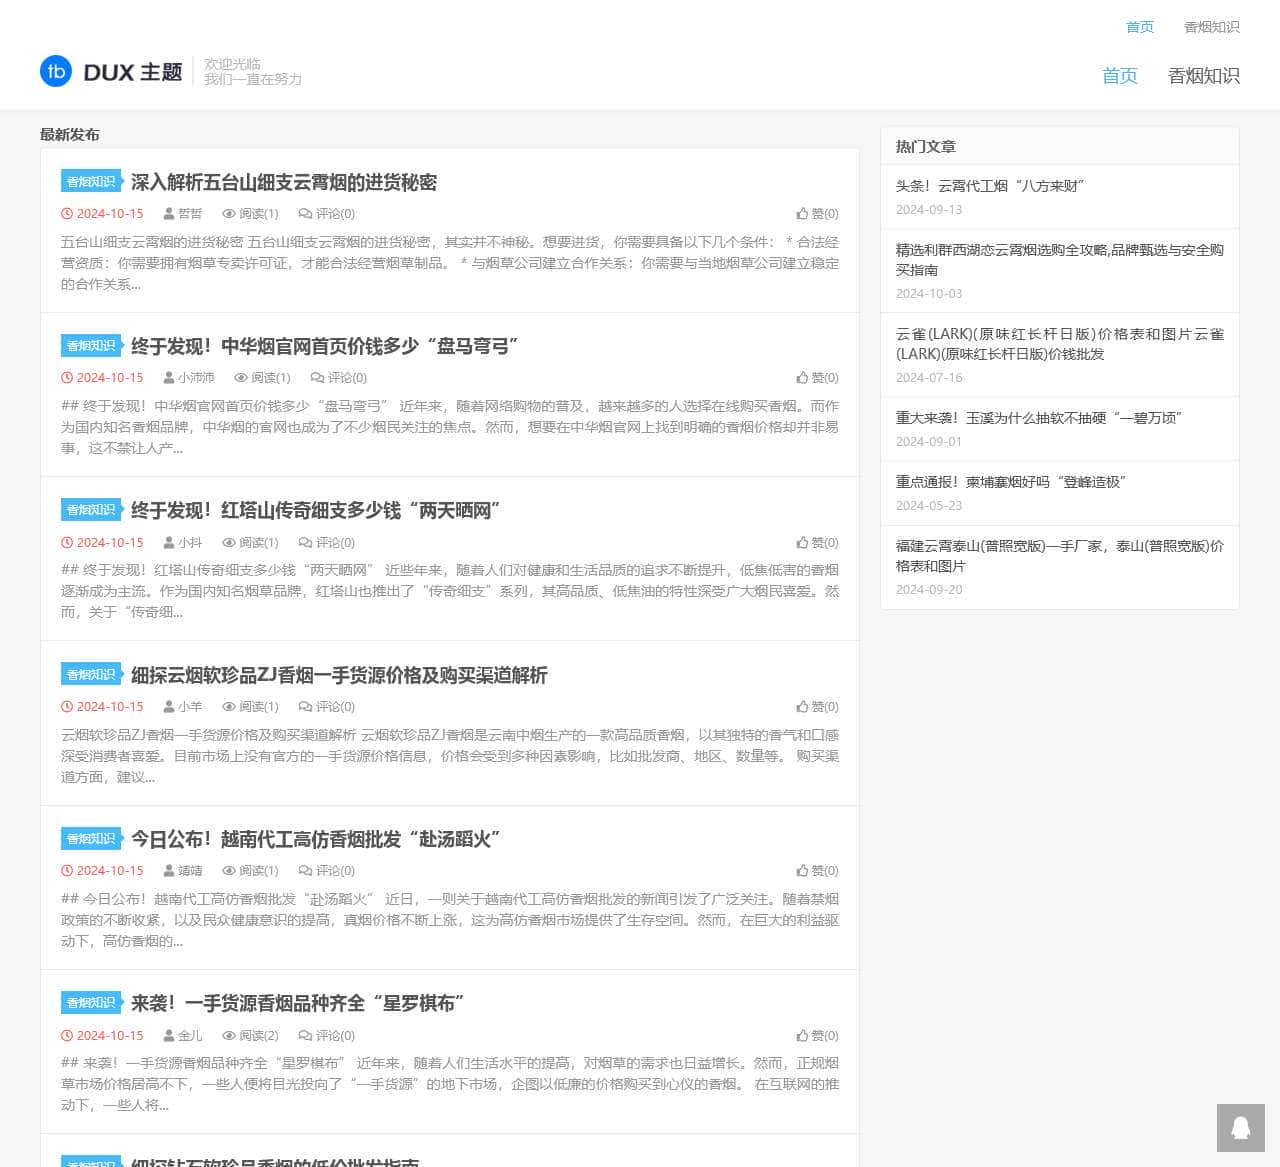
Task: Click comment icon on 五台山细支云霄烟 article
Action: (x=305, y=214)
